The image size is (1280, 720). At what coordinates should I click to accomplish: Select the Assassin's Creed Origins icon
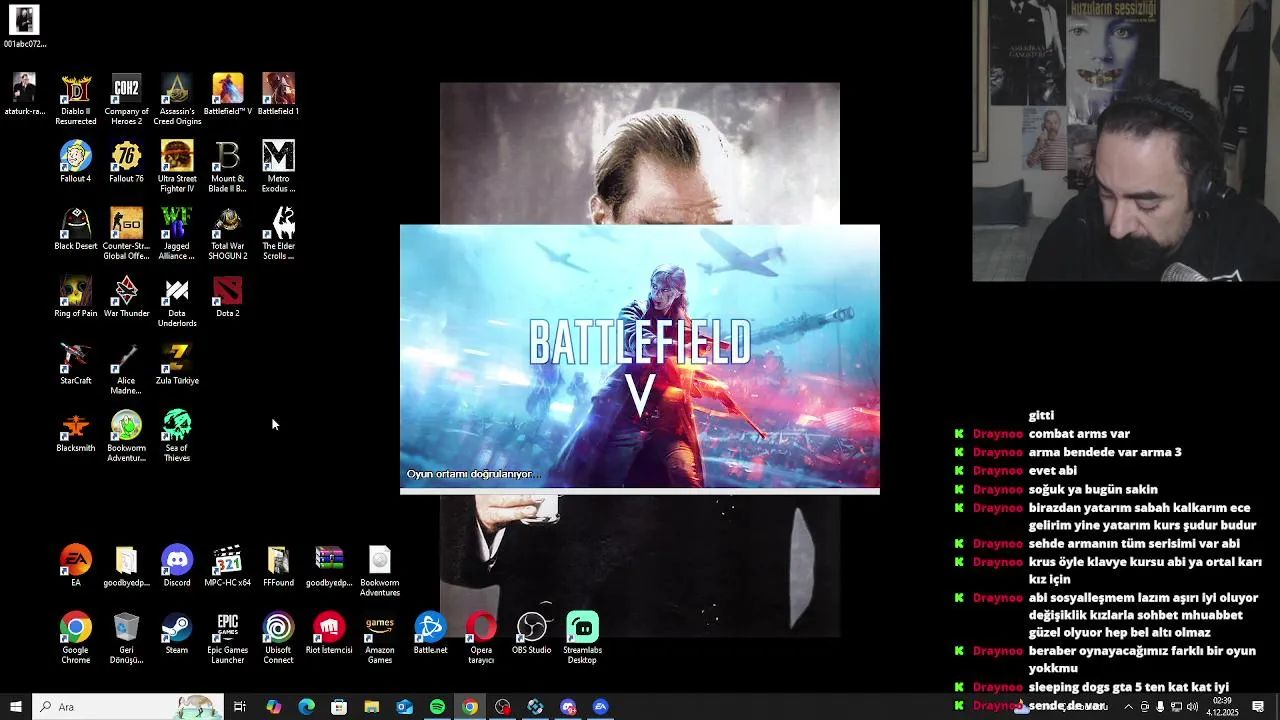177,99
